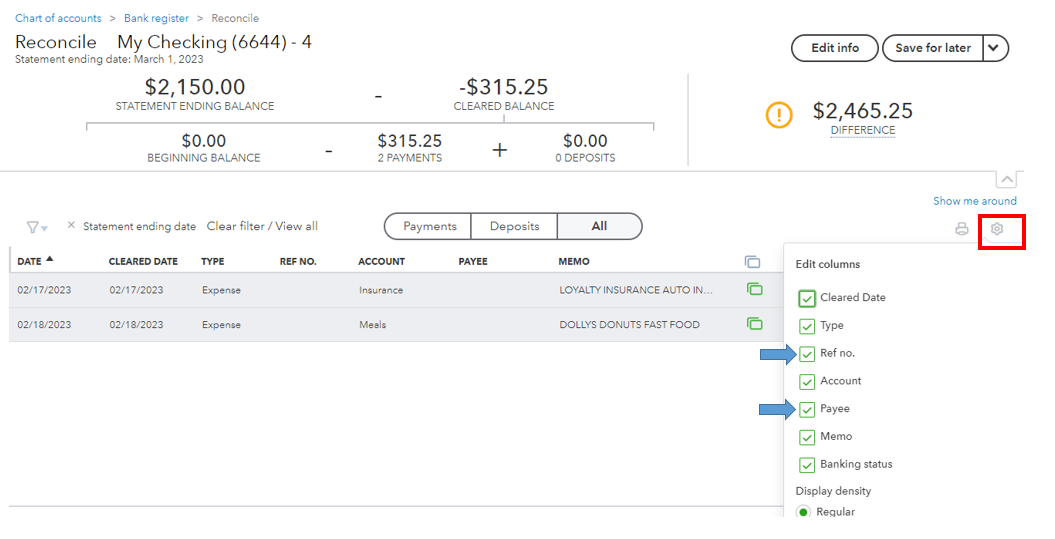This screenshot has height=539, width=1055.
Task: Click green copy icon for Loyalty Insurance row
Action: (x=754, y=290)
